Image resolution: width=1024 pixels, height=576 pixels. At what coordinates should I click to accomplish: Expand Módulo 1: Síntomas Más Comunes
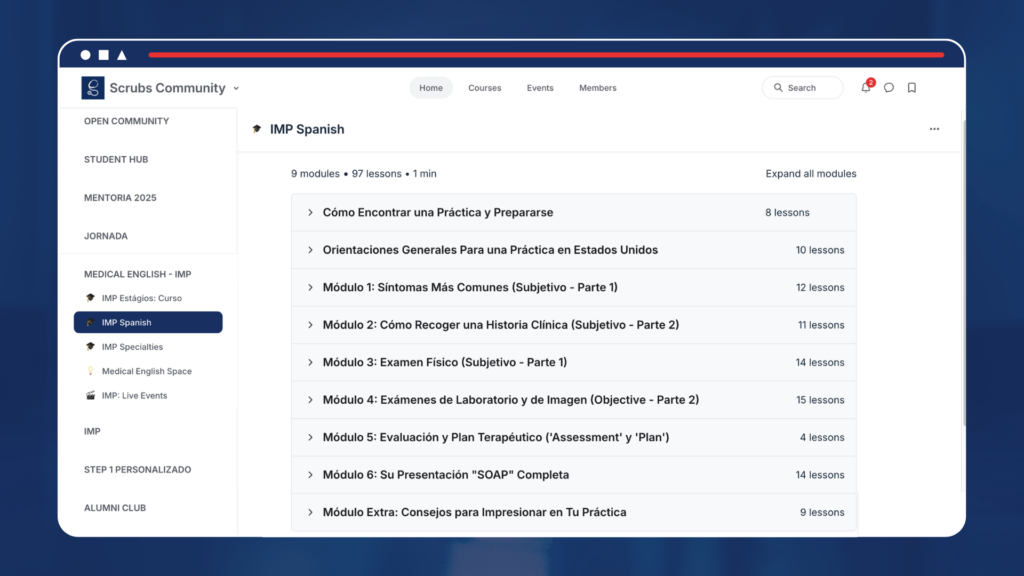click(470, 288)
